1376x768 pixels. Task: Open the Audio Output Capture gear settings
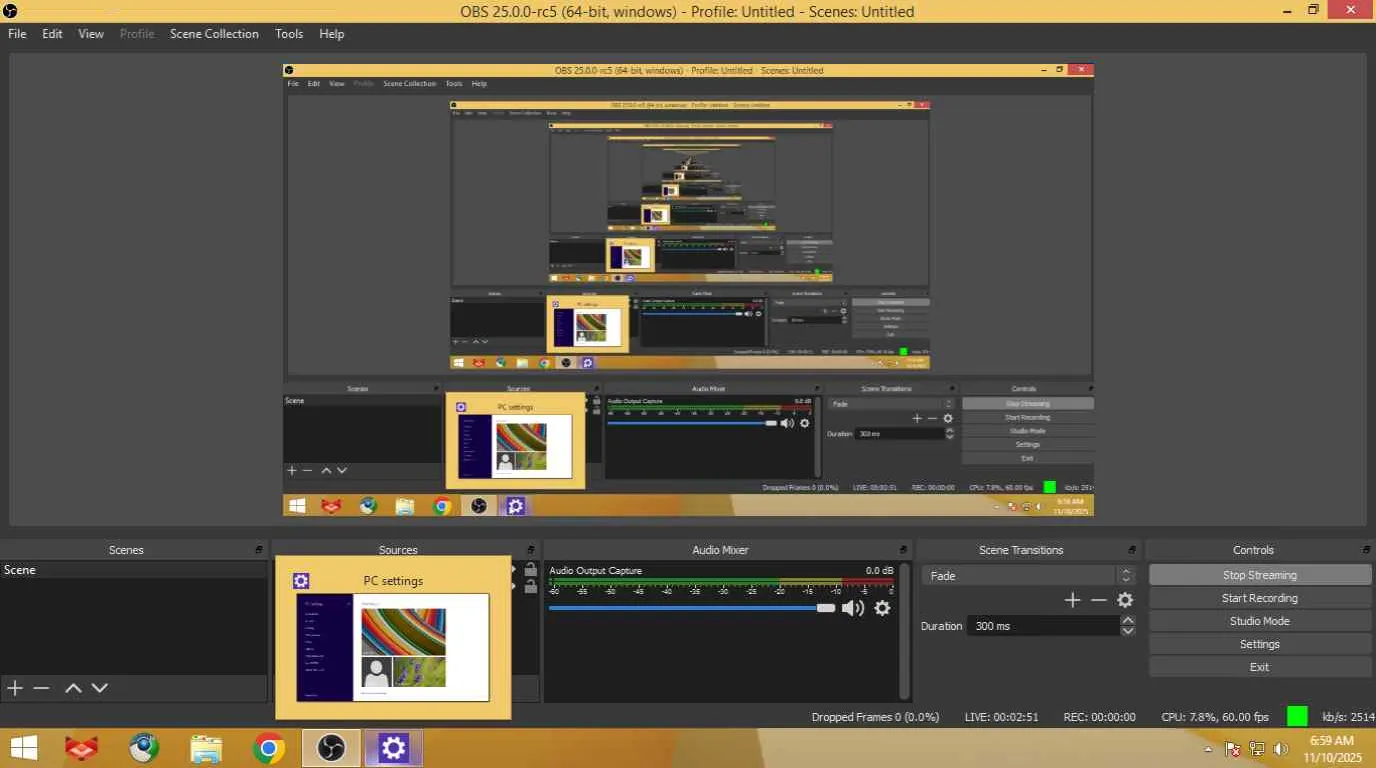point(882,608)
